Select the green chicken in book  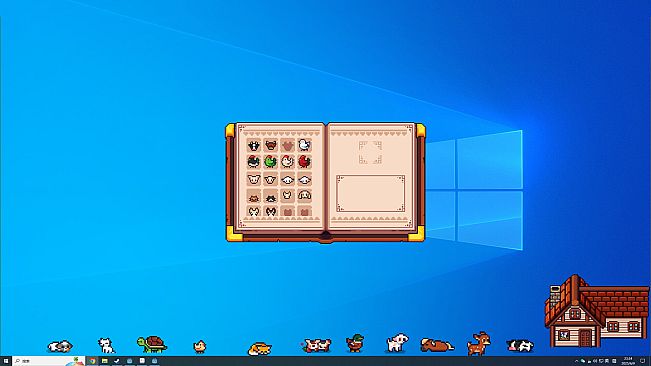coord(271,162)
